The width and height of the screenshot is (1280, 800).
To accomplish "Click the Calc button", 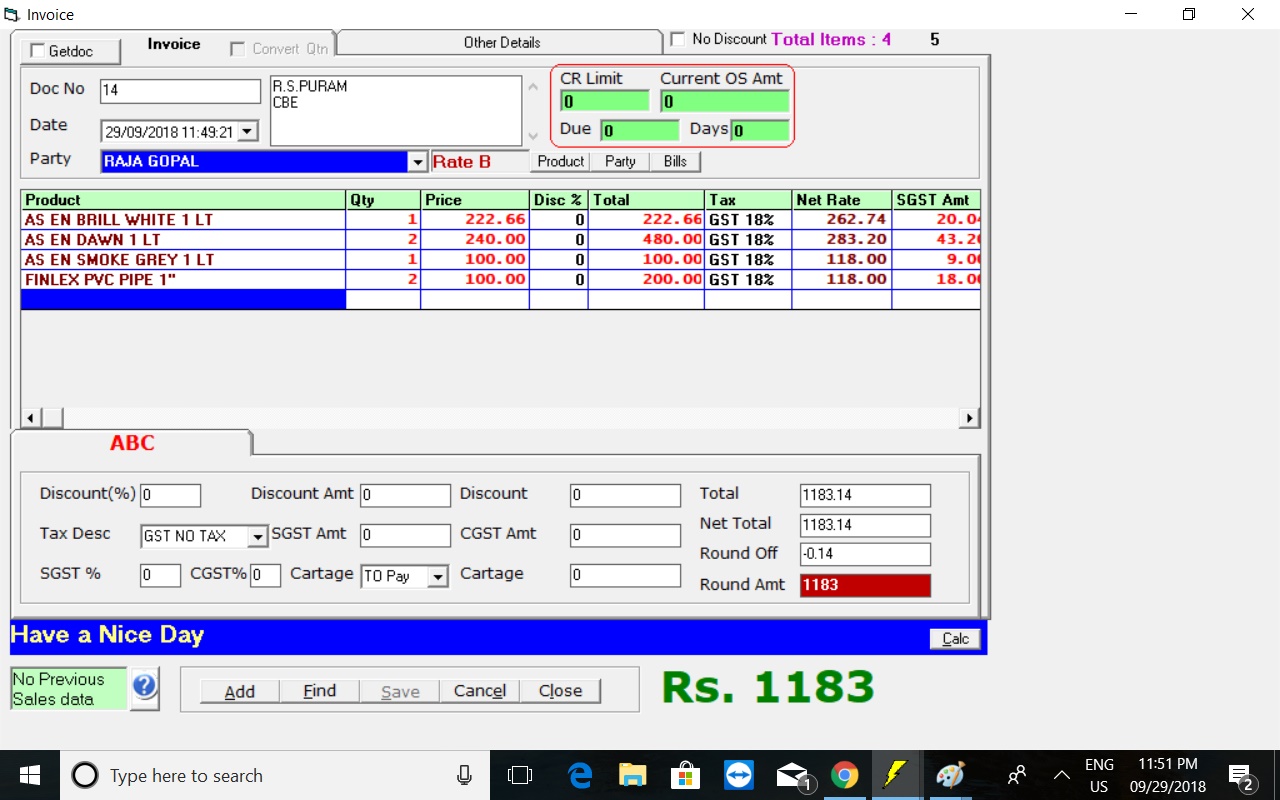I will pos(955,639).
